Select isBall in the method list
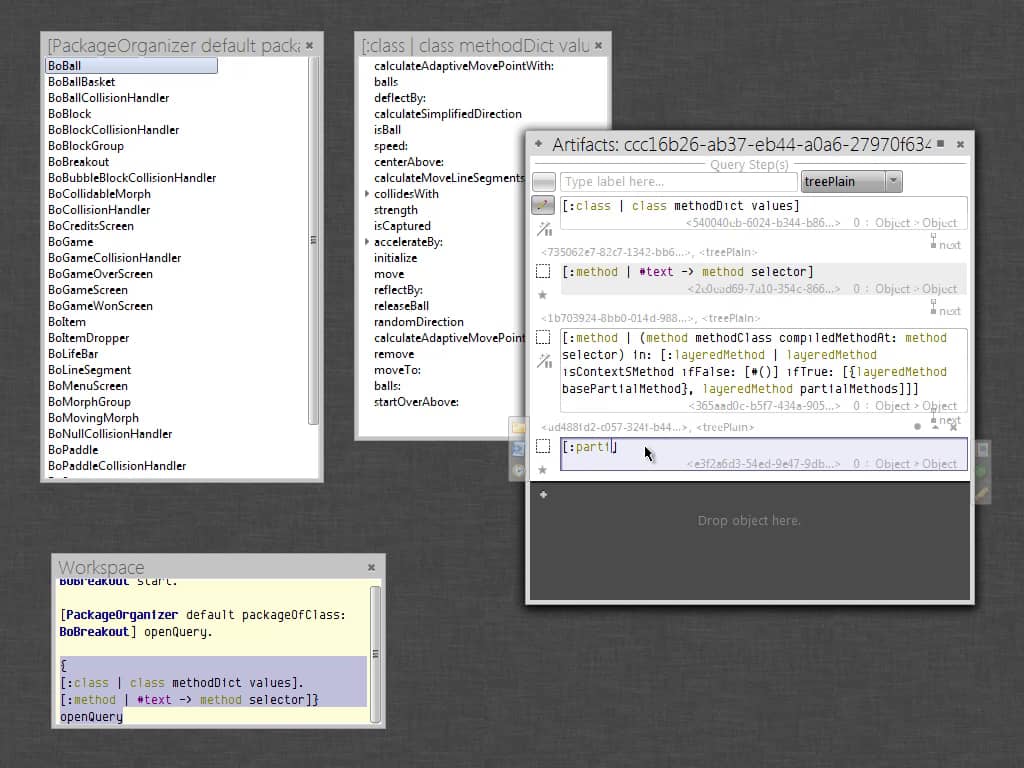The width and height of the screenshot is (1024, 768). 387,129
